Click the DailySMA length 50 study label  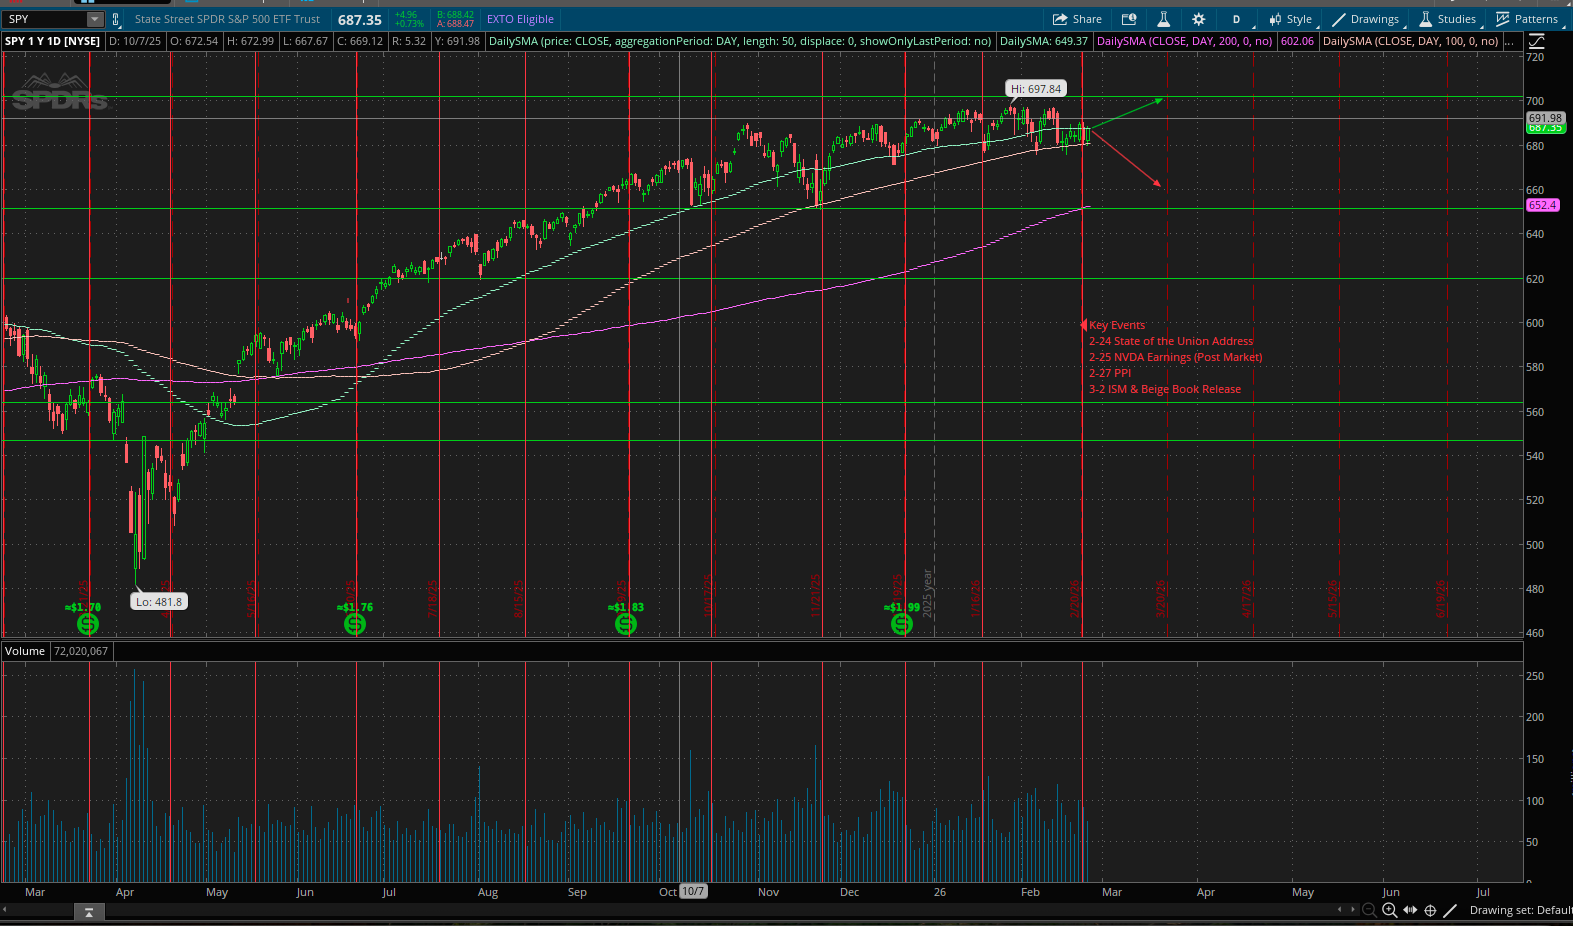740,41
